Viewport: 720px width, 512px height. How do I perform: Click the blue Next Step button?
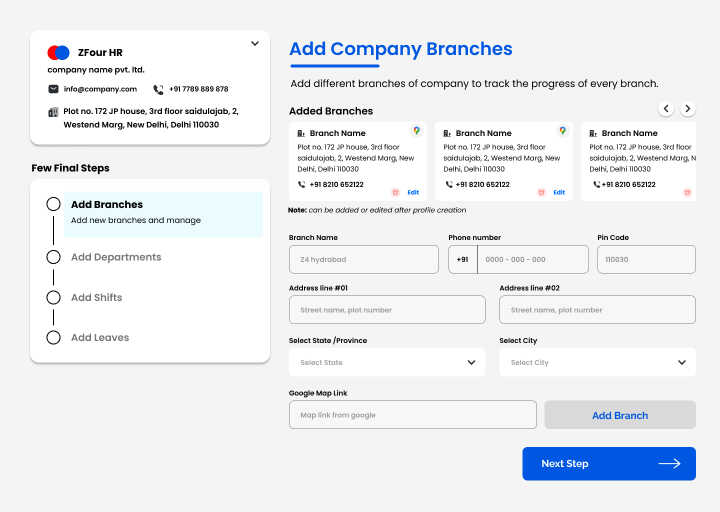pos(608,463)
